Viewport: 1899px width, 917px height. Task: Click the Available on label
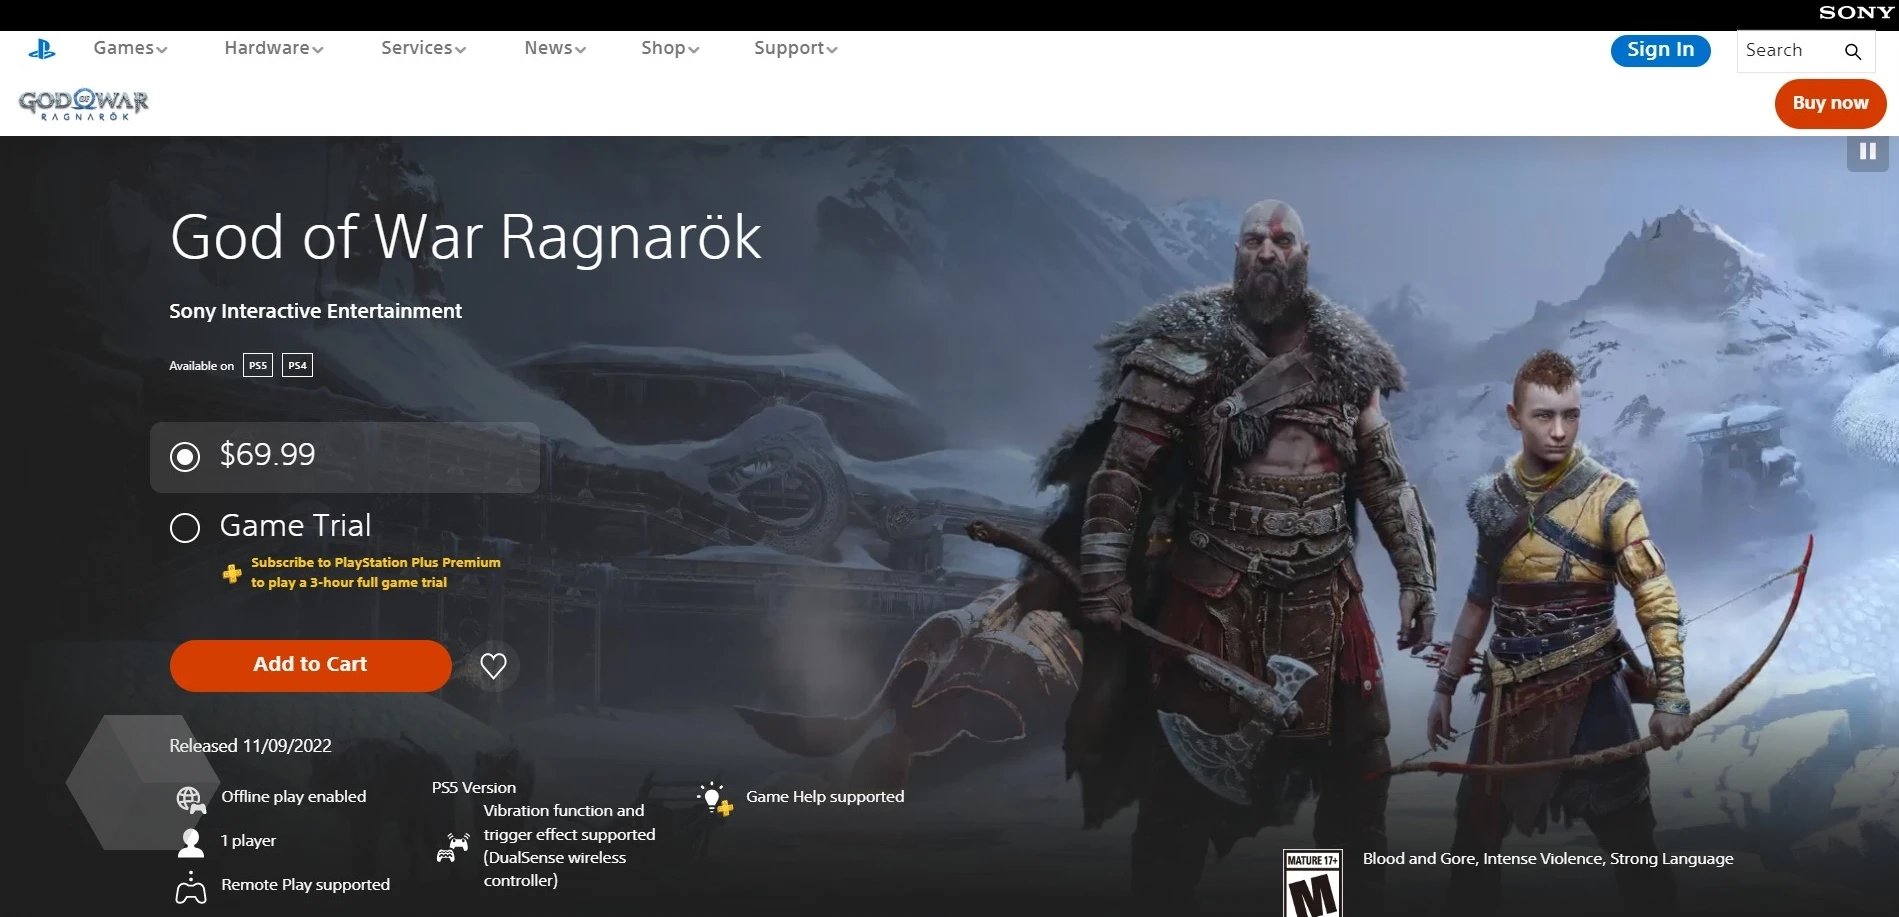click(x=201, y=366)
